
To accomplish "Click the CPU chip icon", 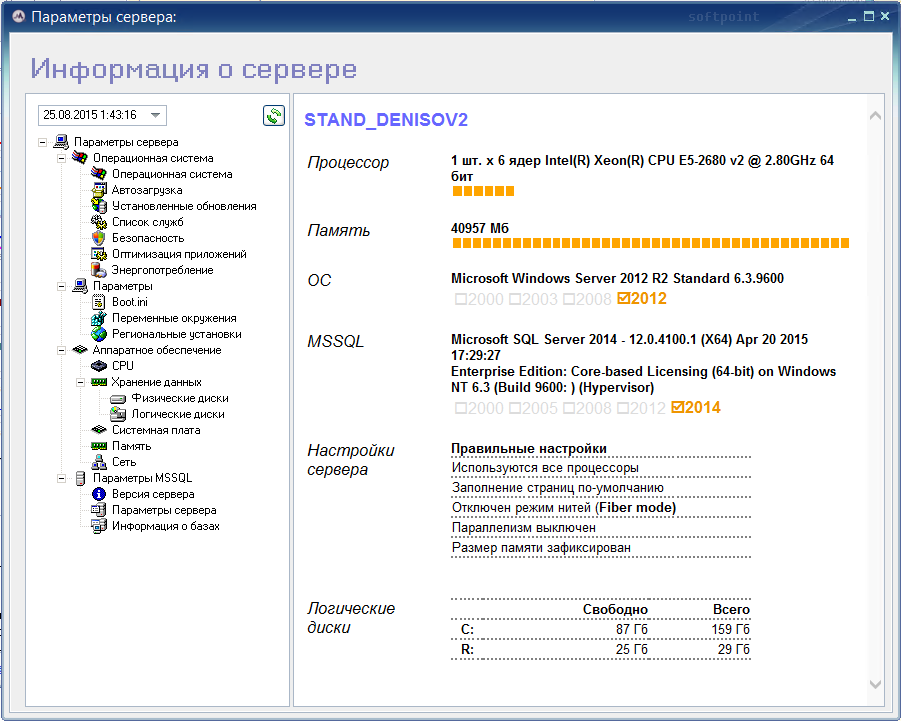I will click(x=99, y=365).
